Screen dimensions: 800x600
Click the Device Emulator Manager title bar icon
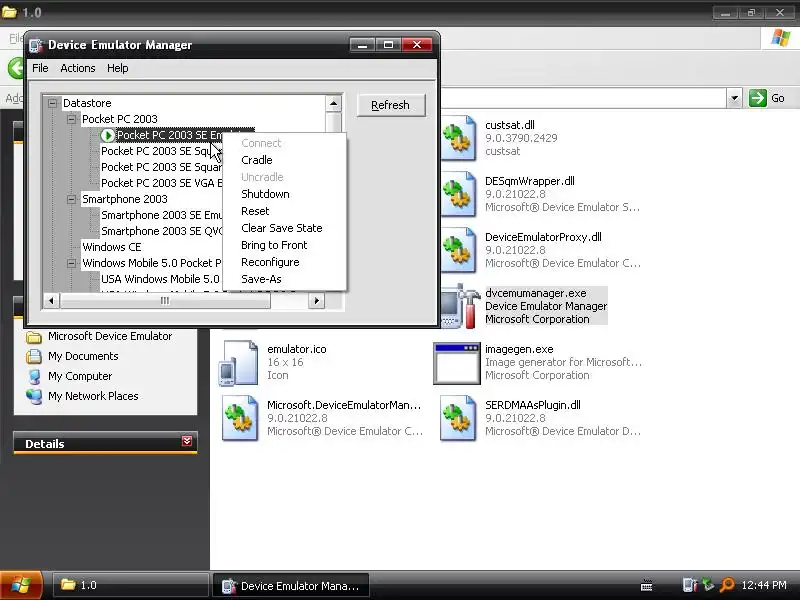[36, 45]
